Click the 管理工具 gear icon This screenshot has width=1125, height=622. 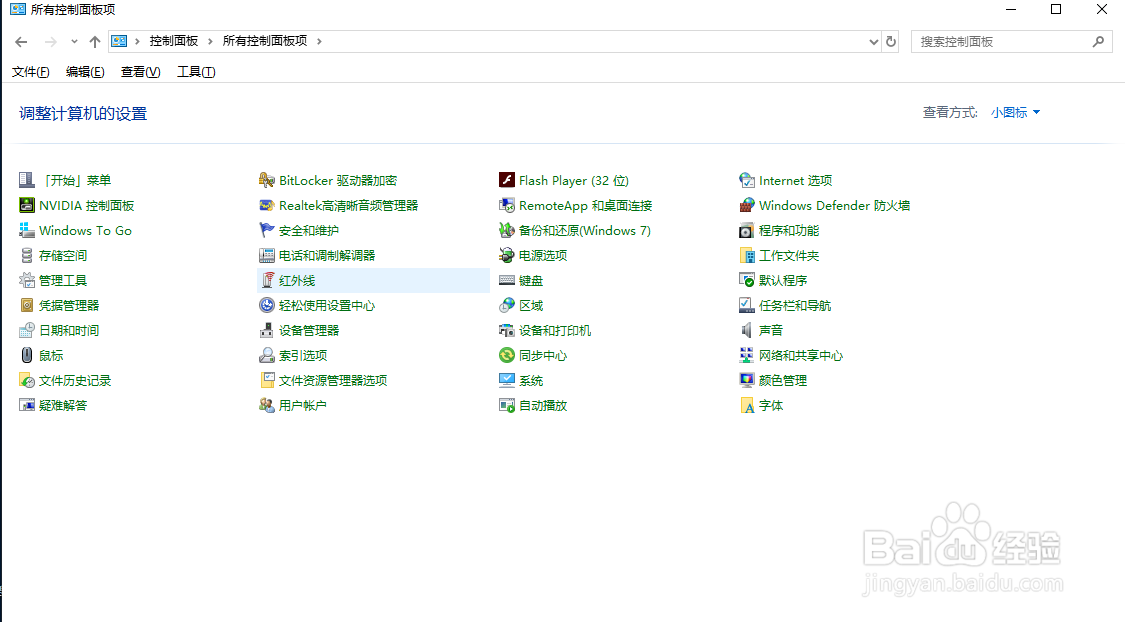[27, 281]
